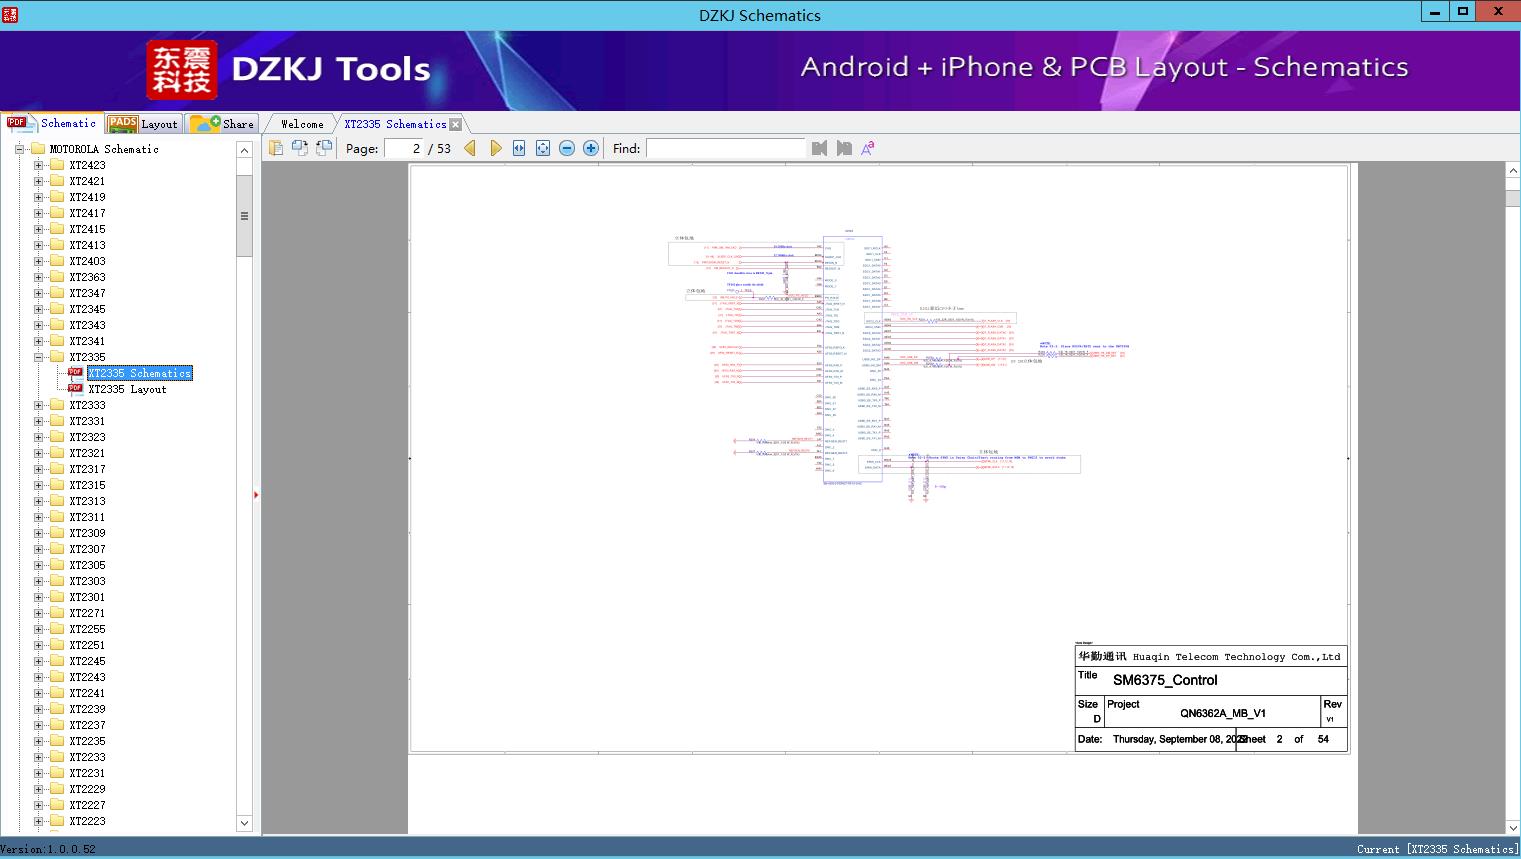Click the find previous icon
Viewport: 1521px width, 859px height.
(x=820, y=148)
